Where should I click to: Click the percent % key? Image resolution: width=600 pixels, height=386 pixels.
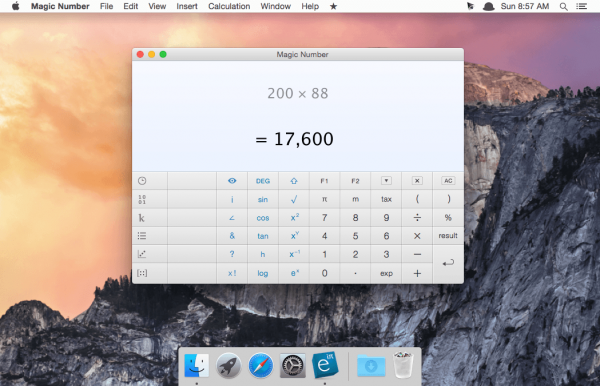(x=448, y=218)
